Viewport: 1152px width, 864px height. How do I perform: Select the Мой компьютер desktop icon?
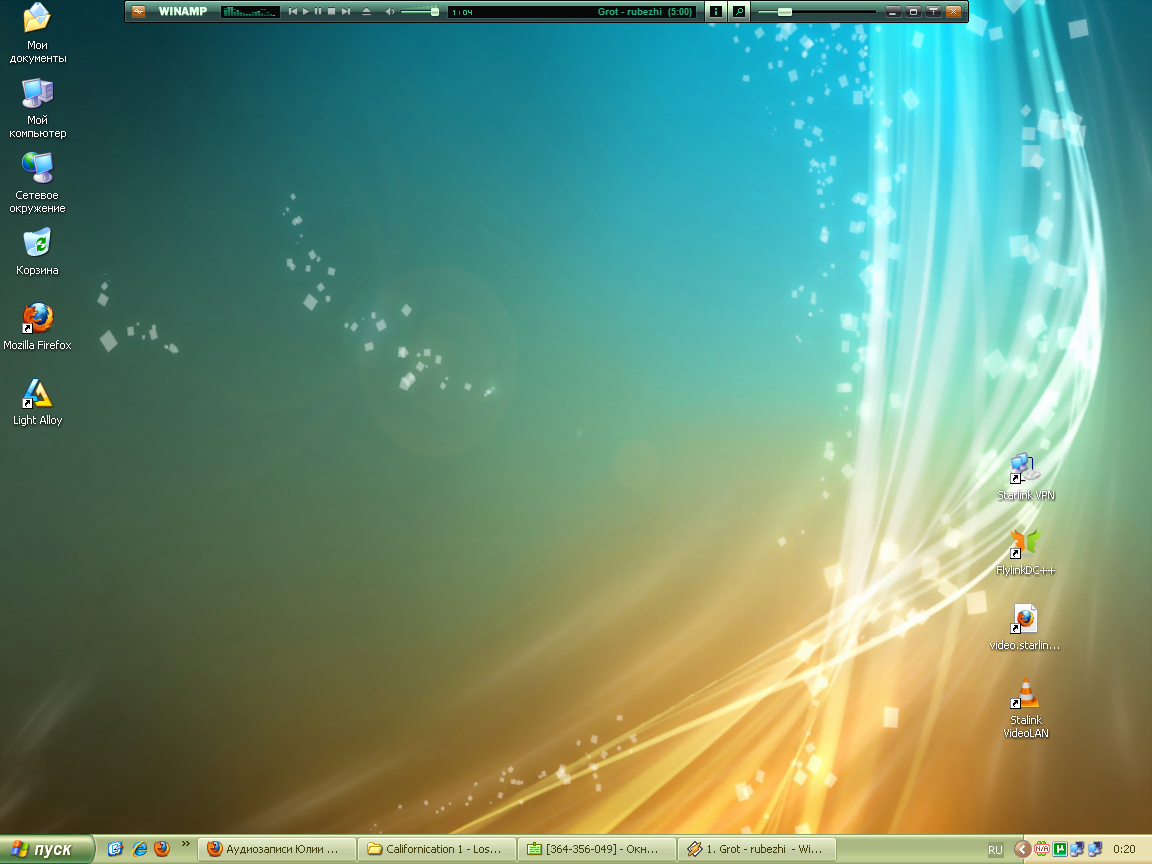click(x=37, y=108)
